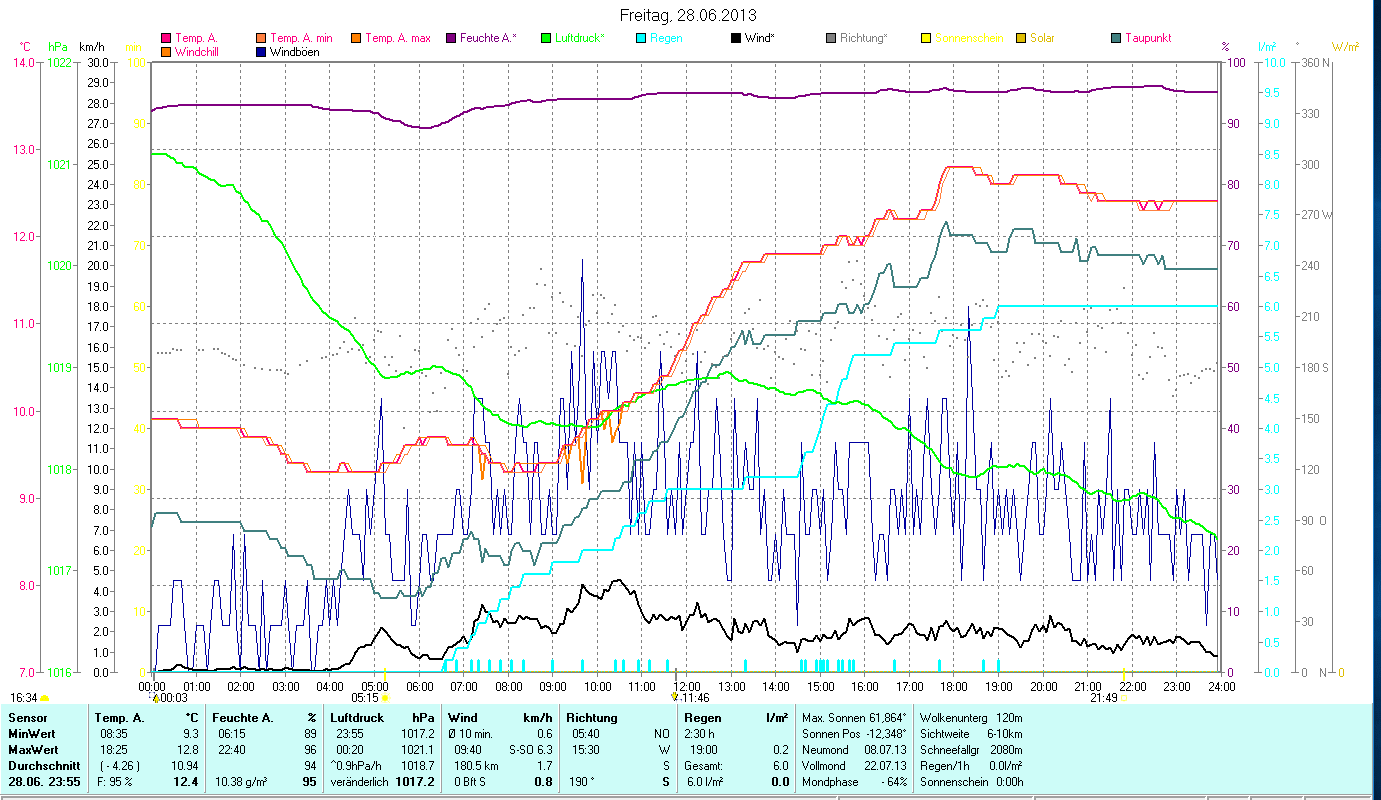Image resolution: width=1381 pixels, height=800 pixels.
Task: Click the 'Ø 10 min.' wind label
Action: pyautogui.click(x=471, y=734)
